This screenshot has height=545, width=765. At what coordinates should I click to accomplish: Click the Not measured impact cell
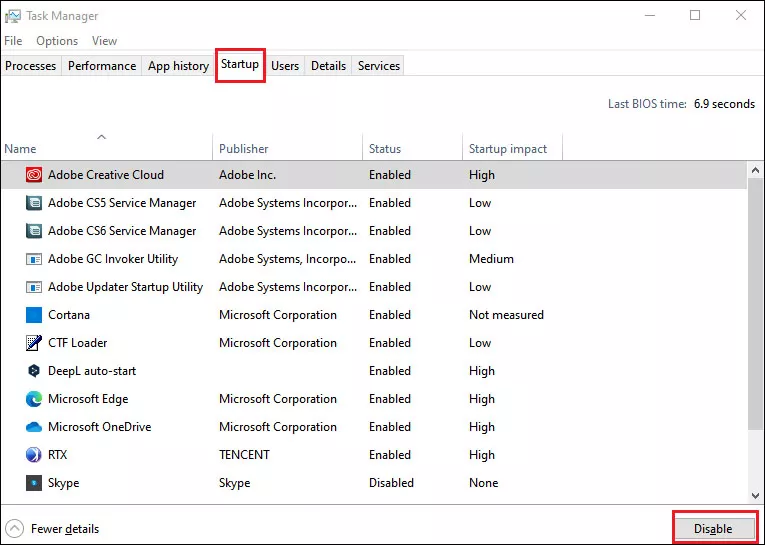(506, 315)
